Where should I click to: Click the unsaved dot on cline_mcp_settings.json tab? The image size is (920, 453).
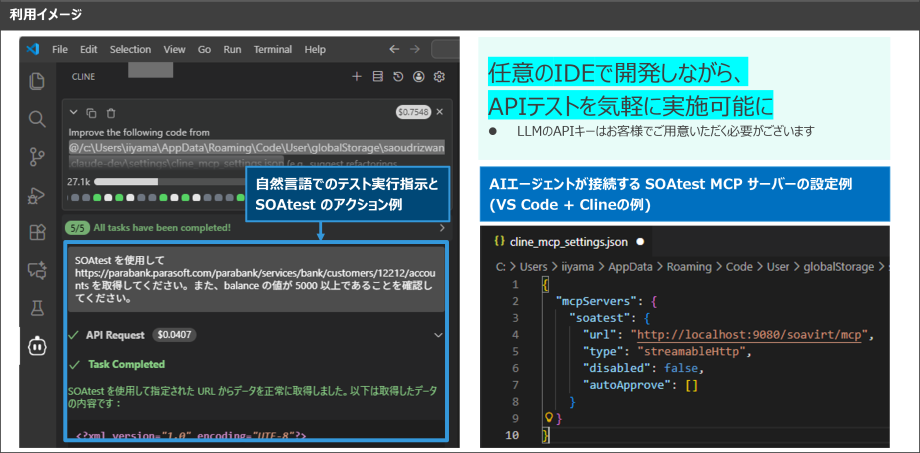[x=640, y=241]
